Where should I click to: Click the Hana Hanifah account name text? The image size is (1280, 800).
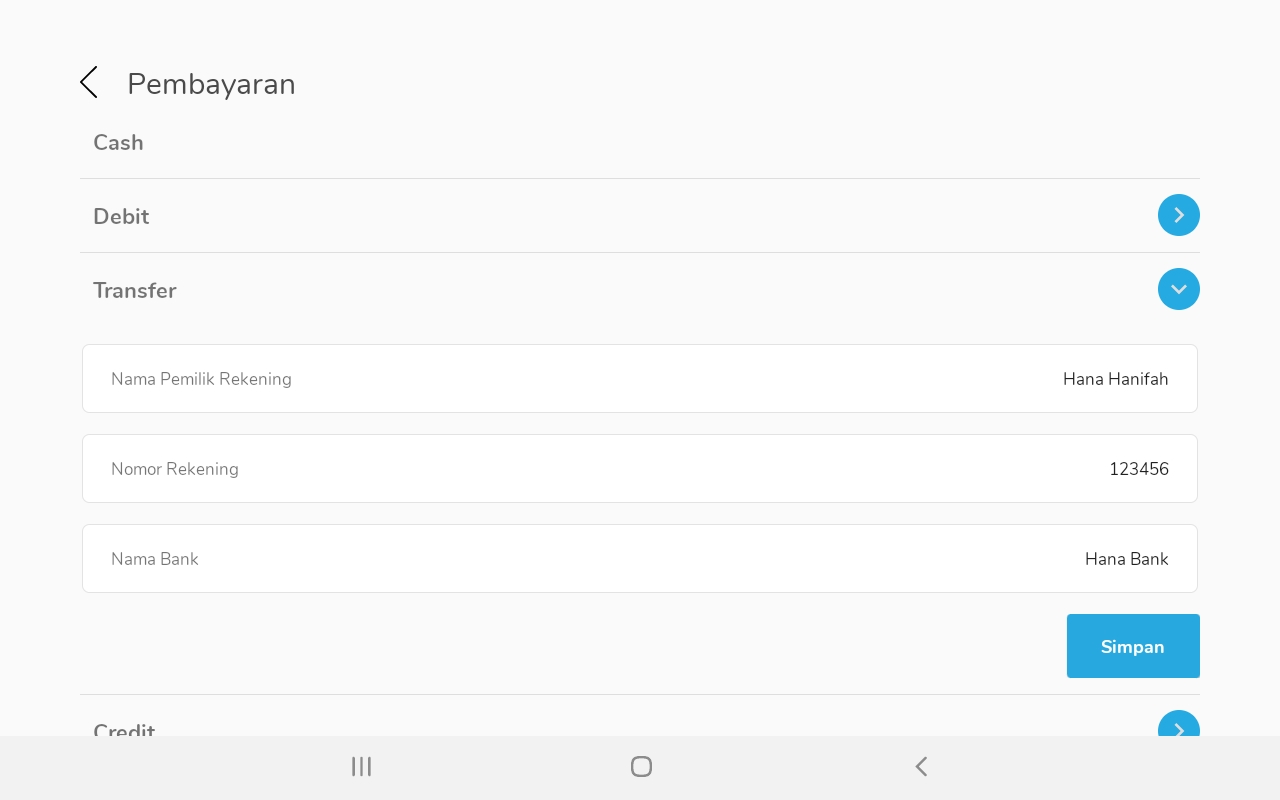[x=1115, y=379]
